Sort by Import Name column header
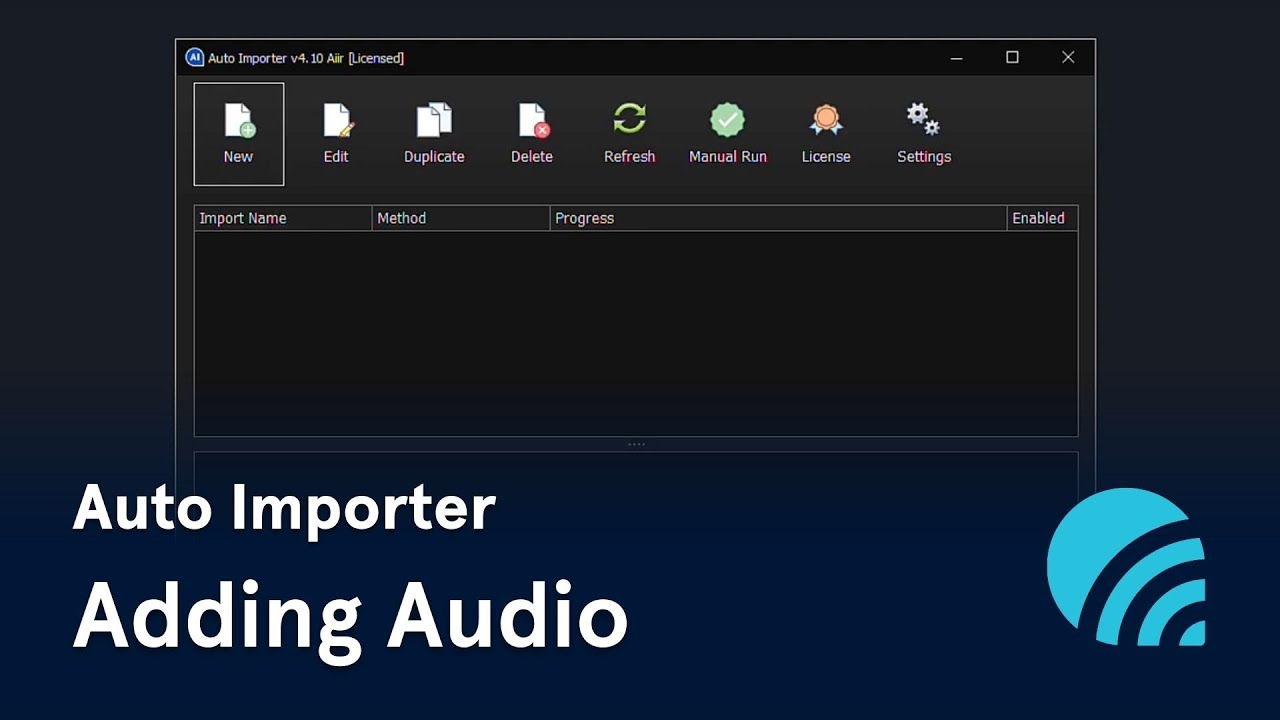 tap(283, 218)
